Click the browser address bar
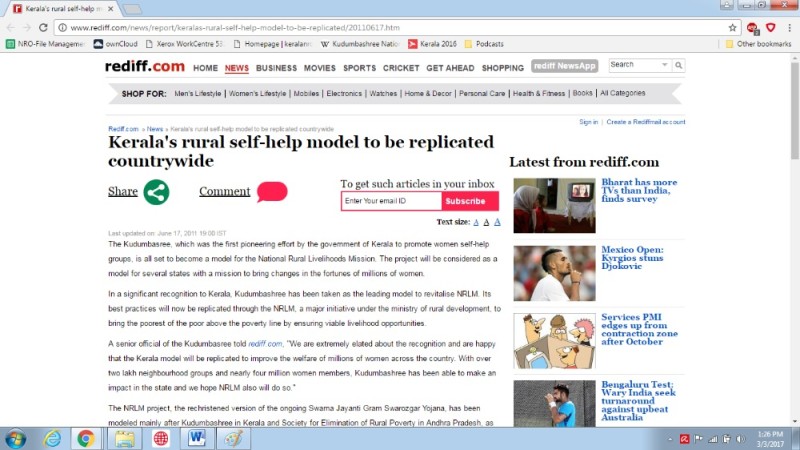This screenshot has width=800, height=450. pos(393,28)
